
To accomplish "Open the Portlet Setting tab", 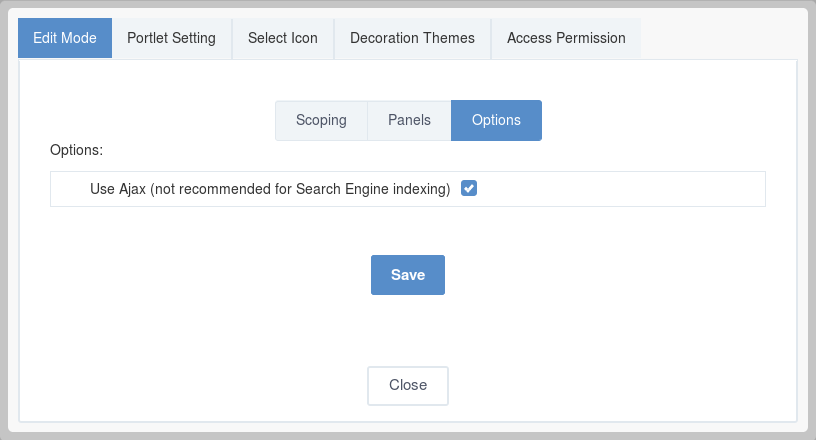I will pyautogui.click(x=171, y=38).
